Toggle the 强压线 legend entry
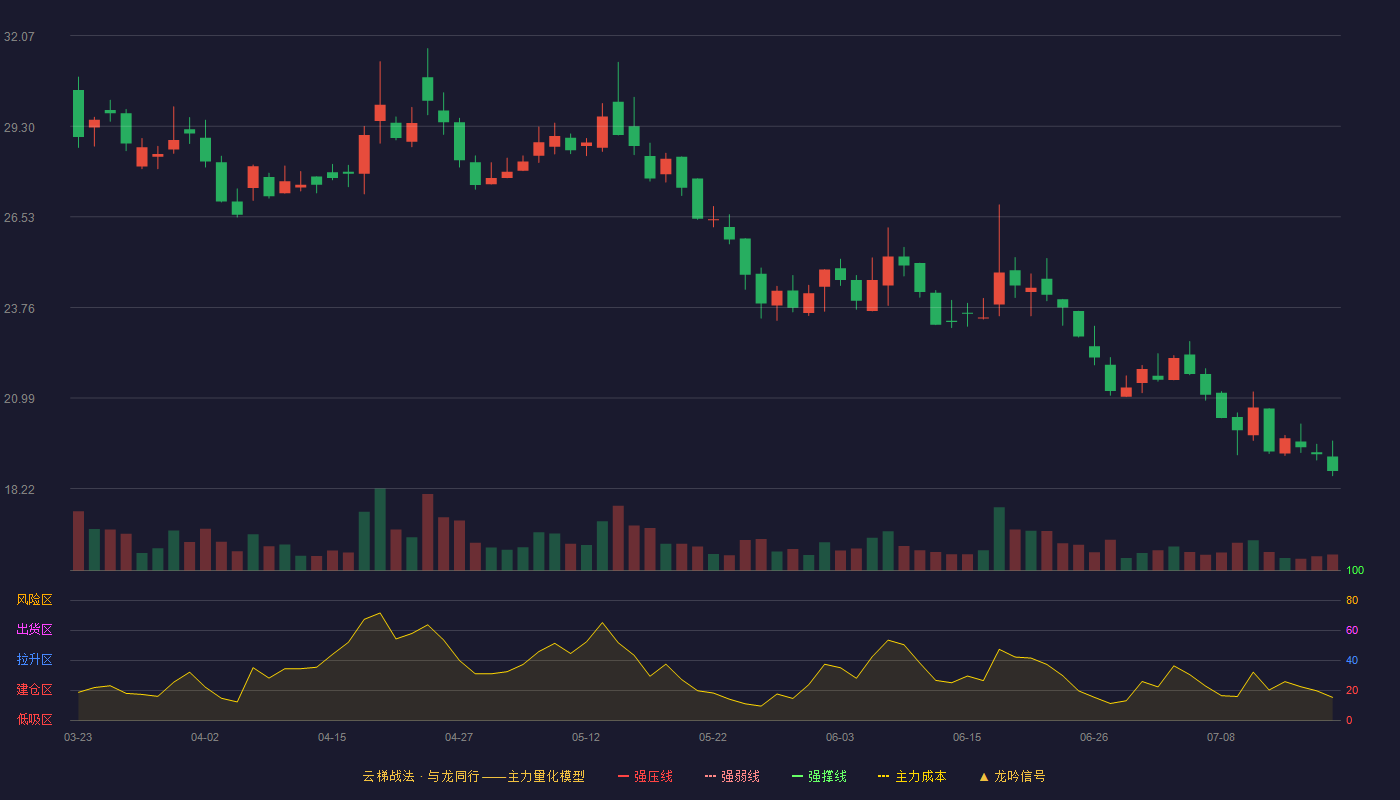The width and height of the screenshot is (1400, 800). pyautogui.click(x=645, y=776)
